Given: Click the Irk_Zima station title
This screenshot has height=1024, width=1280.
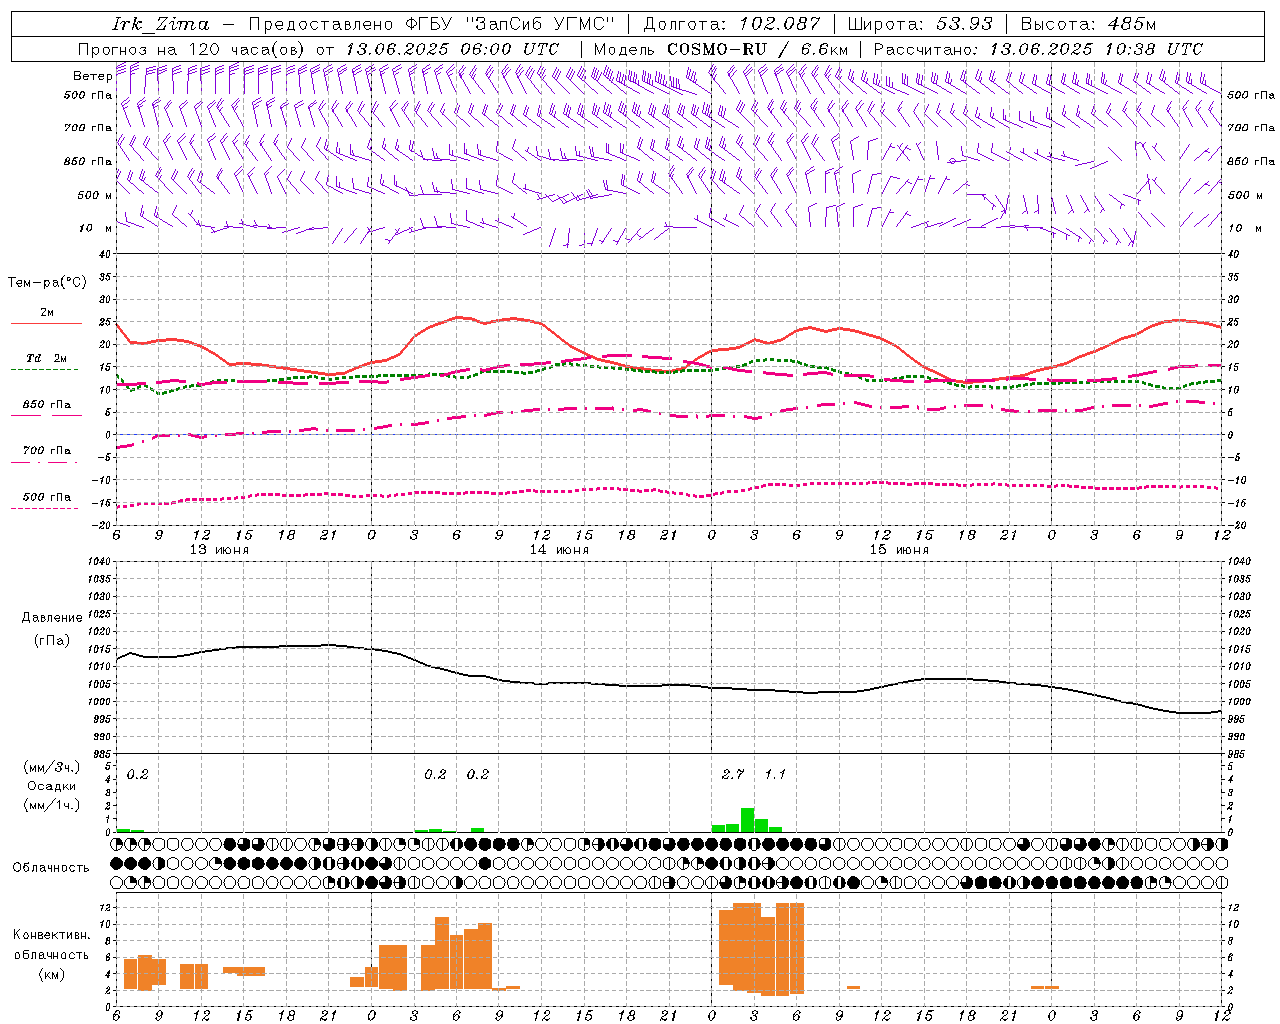Looking at the screenshot, I should point(161,24).
